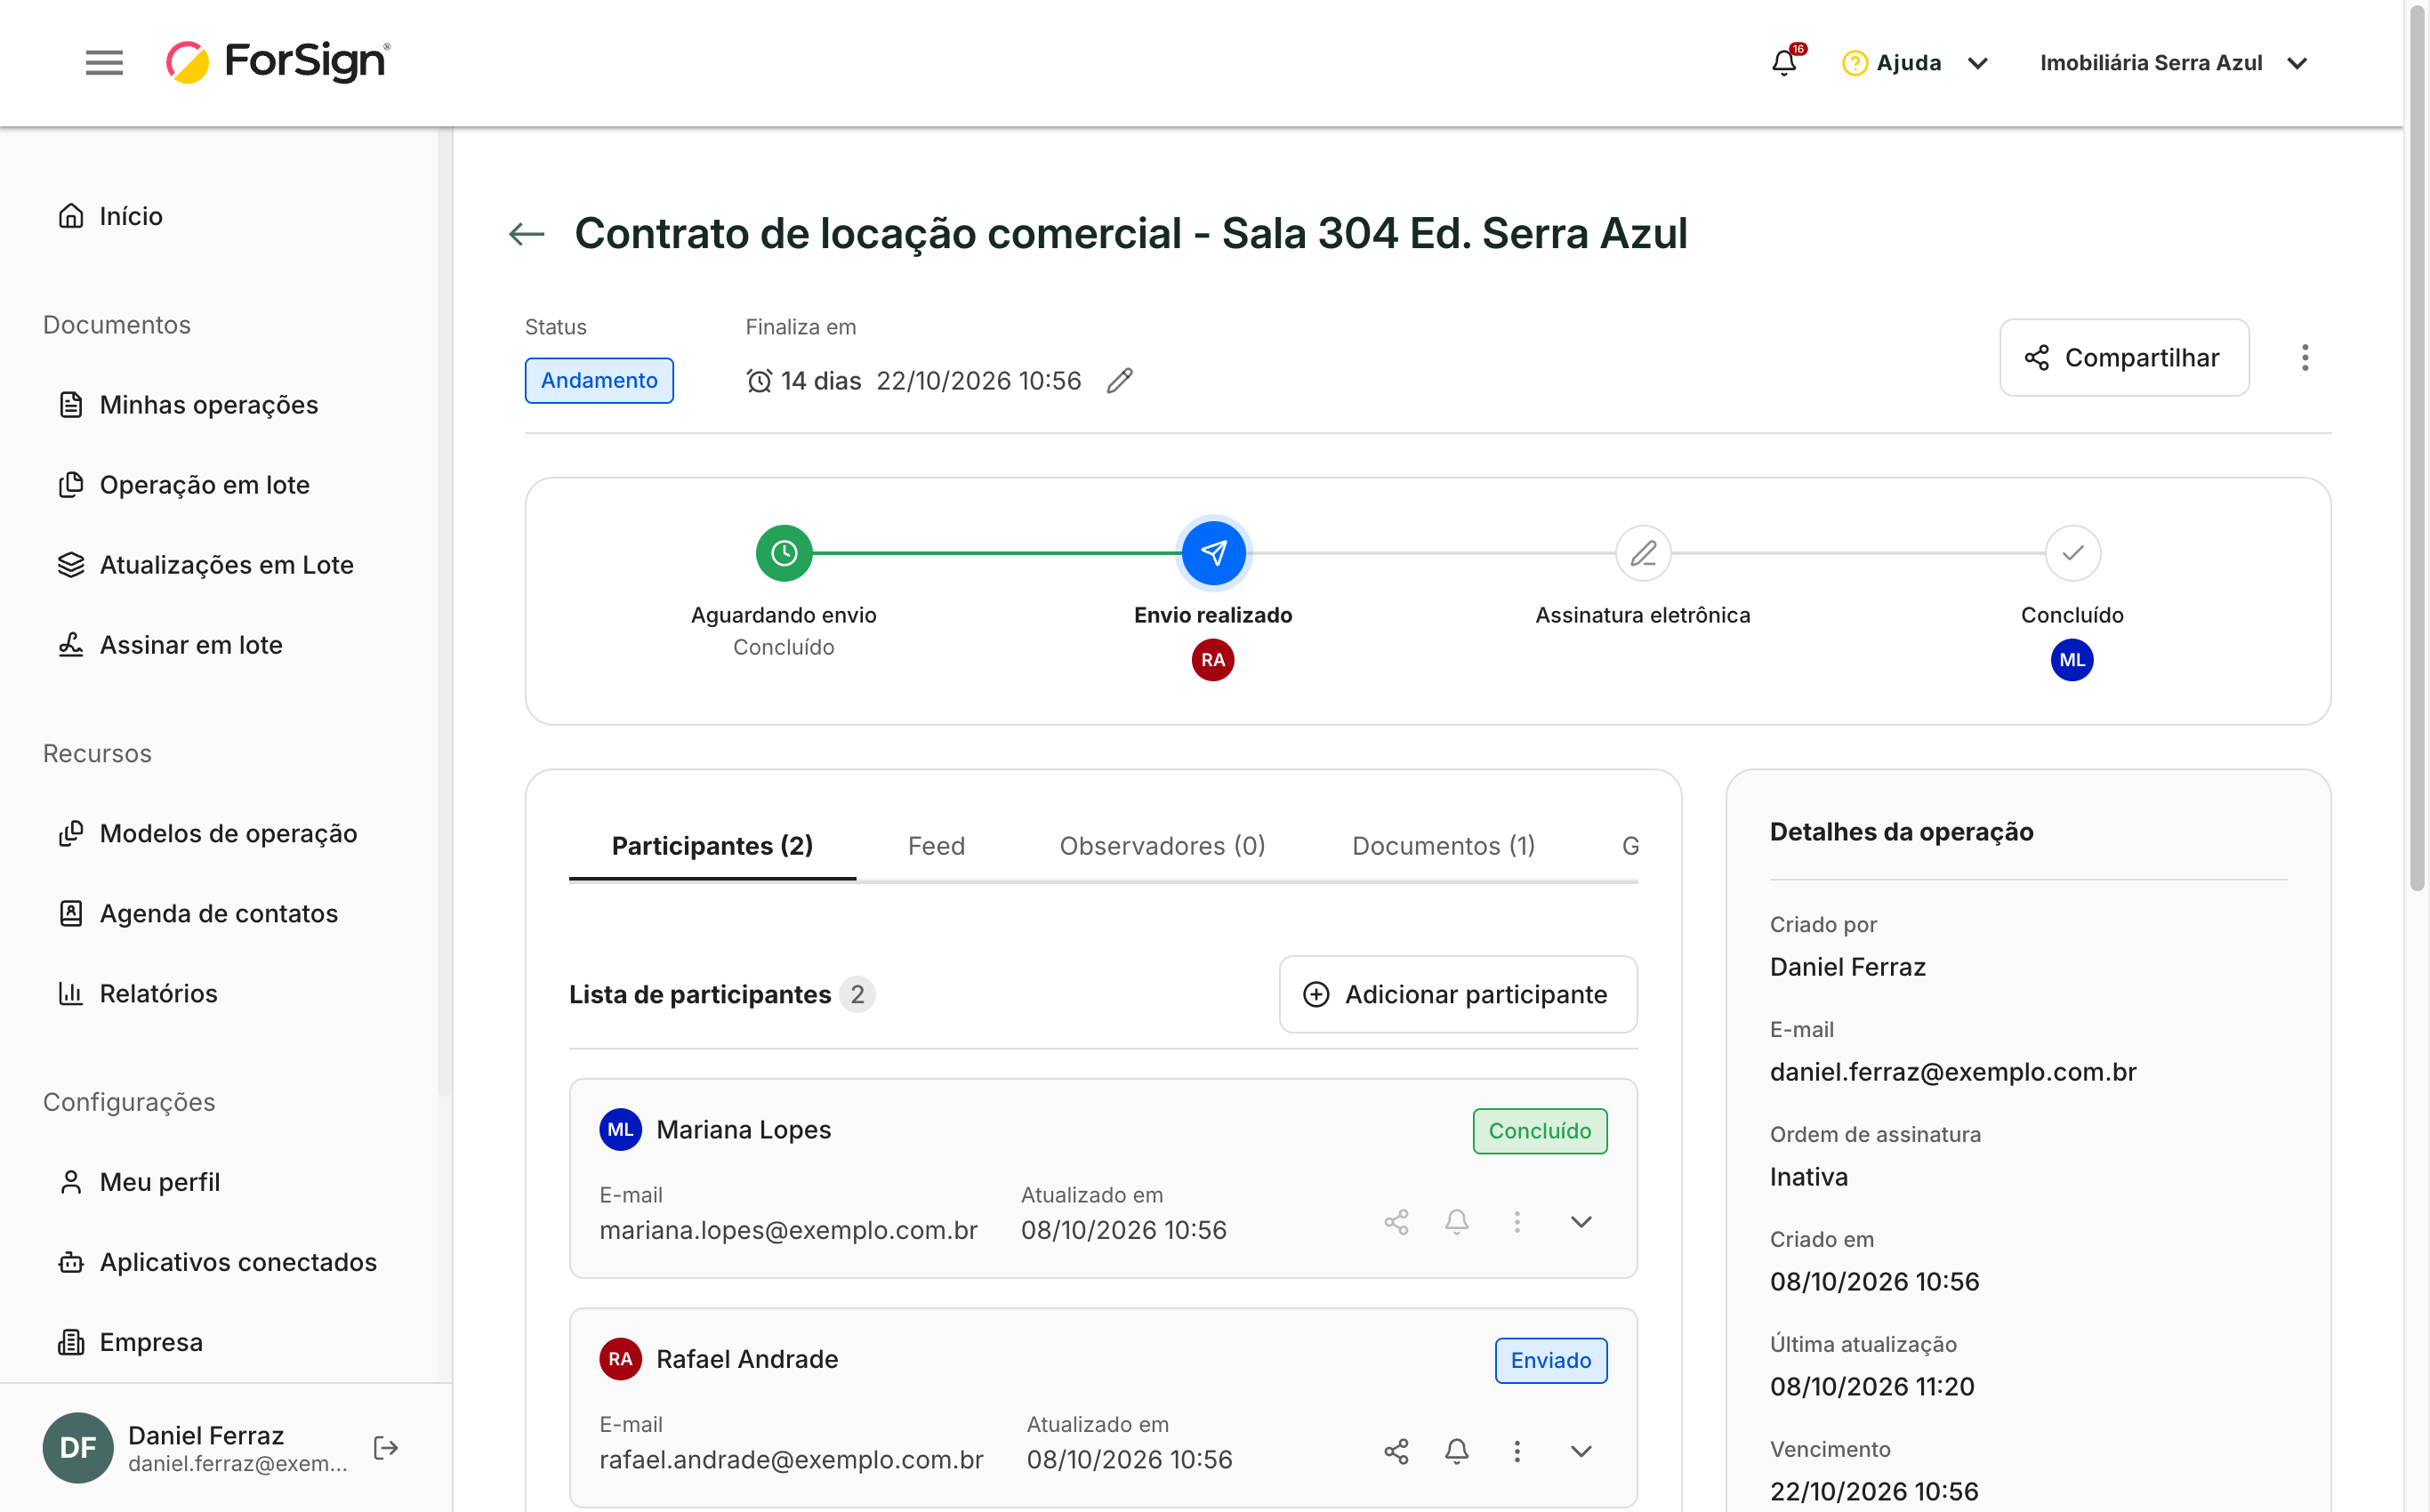
Task: Open Modelos de operação
Action: pyautogui.click(x=208, y=833)
